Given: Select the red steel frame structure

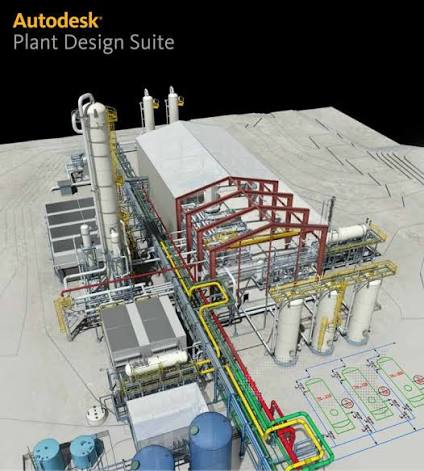Looking at the screenshot, I should (253, 227).
